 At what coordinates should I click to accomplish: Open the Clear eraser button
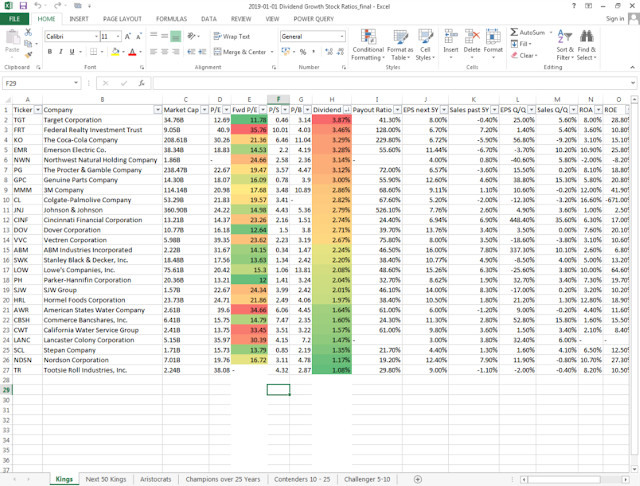tap(524, 55)
